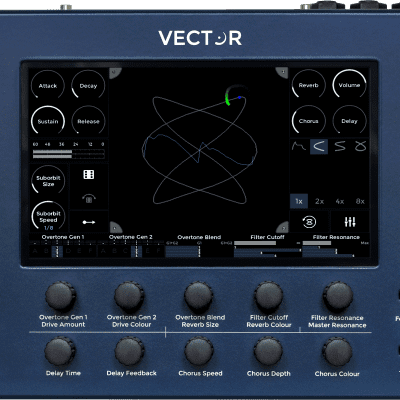Click the Suborbit Speed dial
The height and width of the screenshot is (400, 400).
tap(48, 216)
